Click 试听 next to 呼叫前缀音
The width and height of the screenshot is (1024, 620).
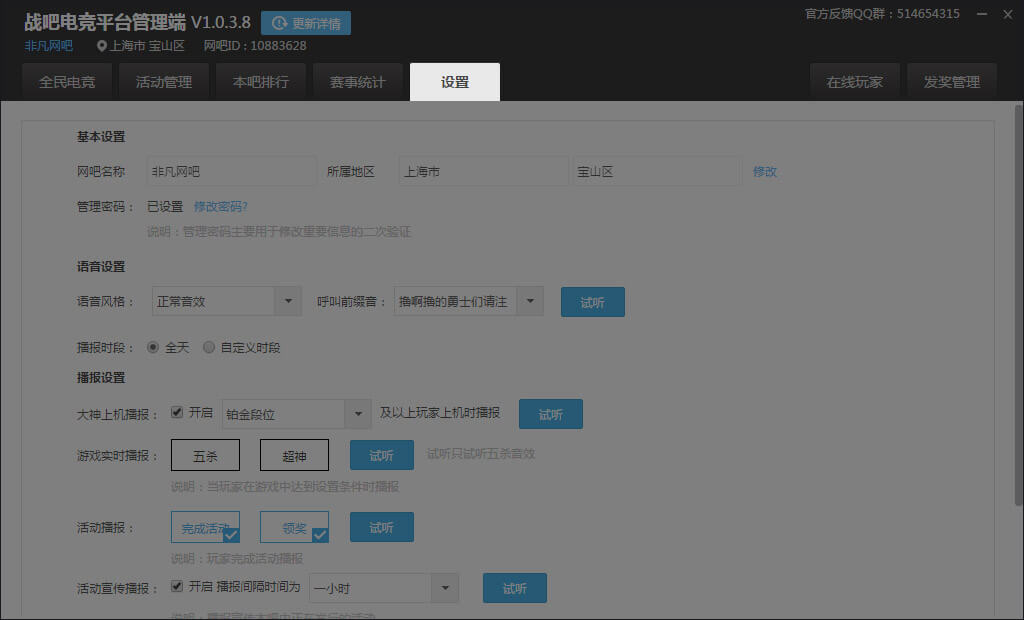coord(592,302)
